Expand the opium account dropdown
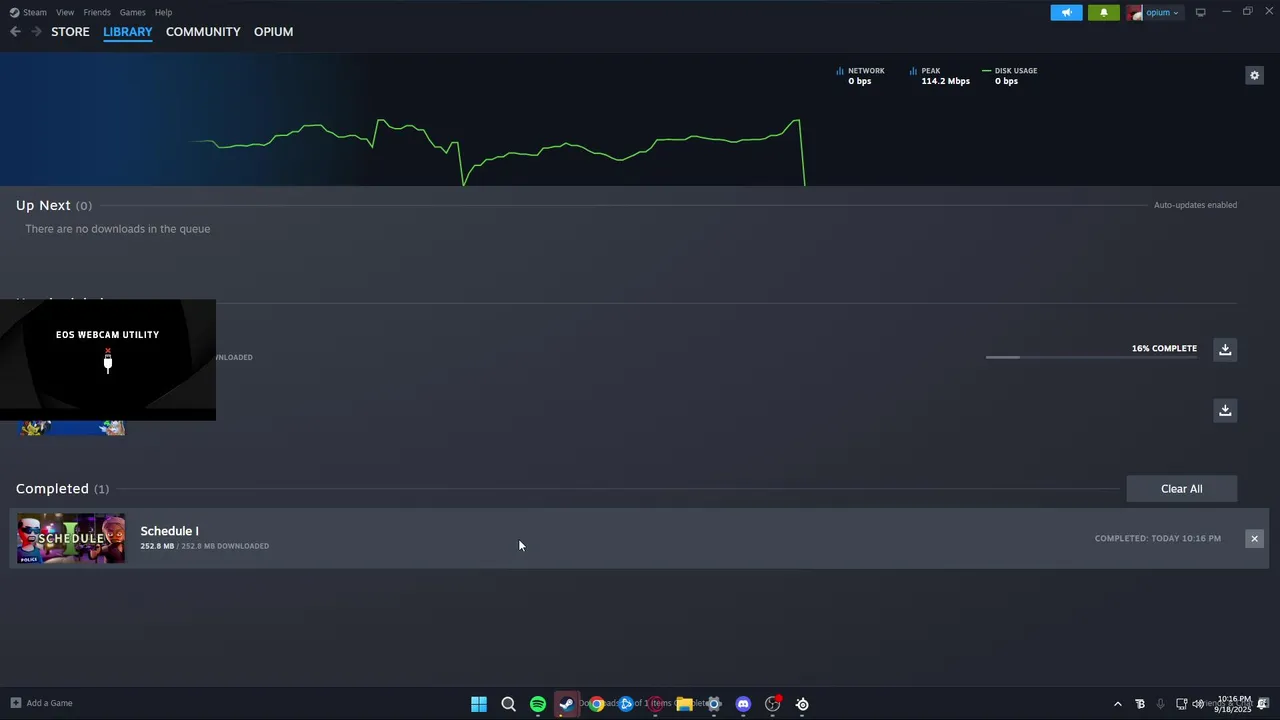1280x720 pixels. (x=1154, y=12)
